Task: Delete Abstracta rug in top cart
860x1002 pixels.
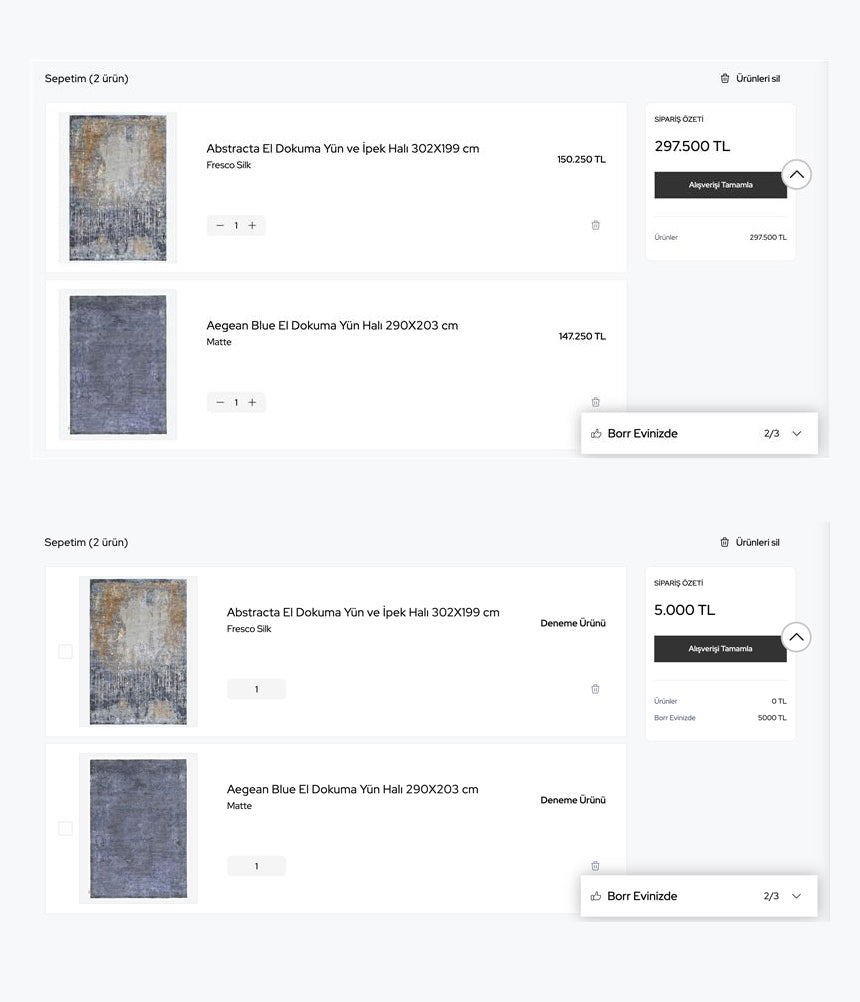Action: (595, 225)
